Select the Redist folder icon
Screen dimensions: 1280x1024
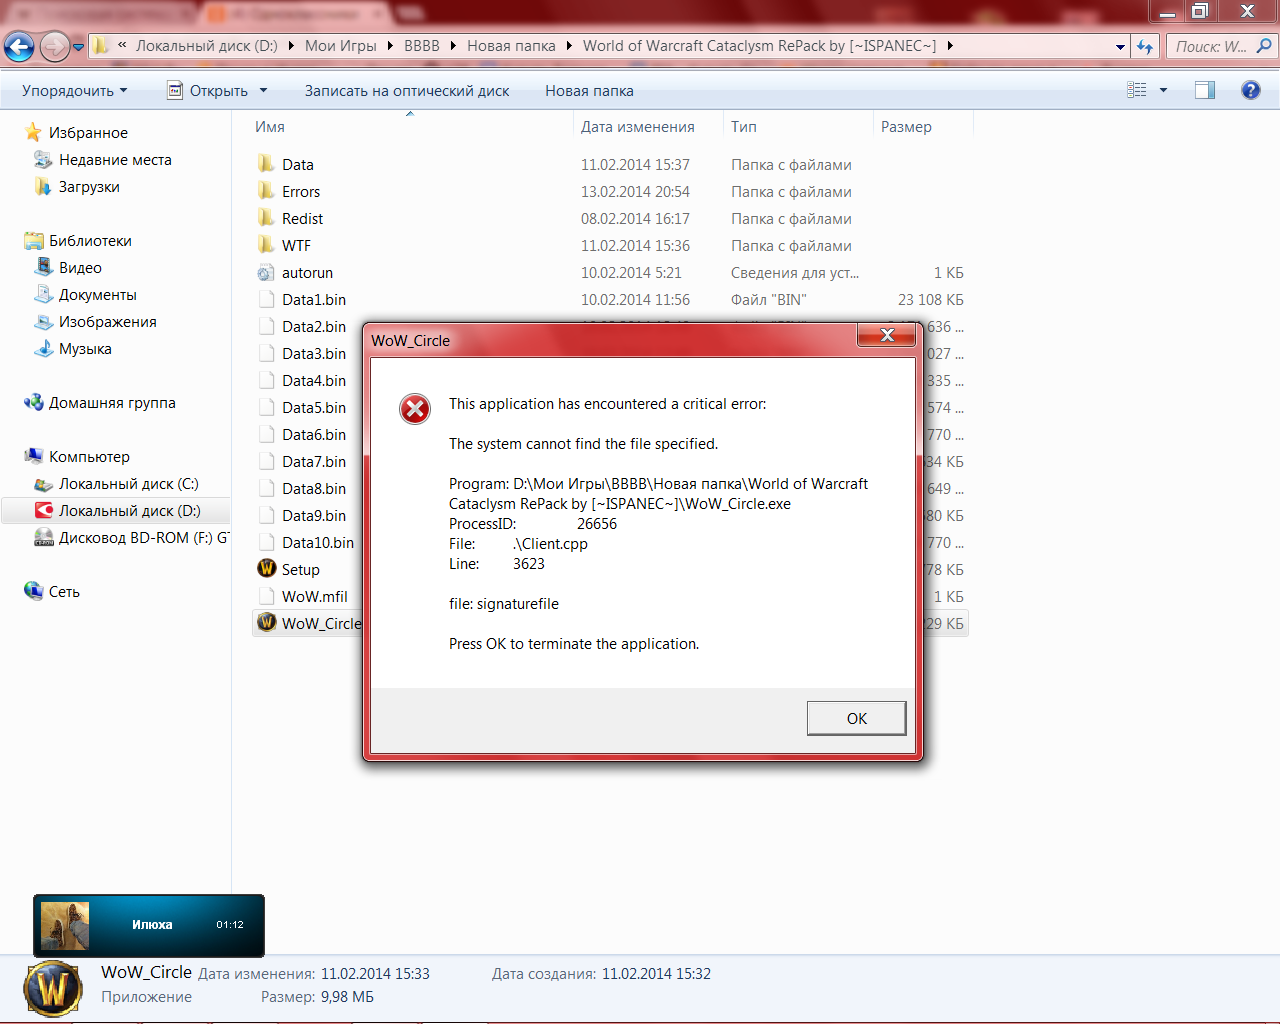[x=266, y=218]
